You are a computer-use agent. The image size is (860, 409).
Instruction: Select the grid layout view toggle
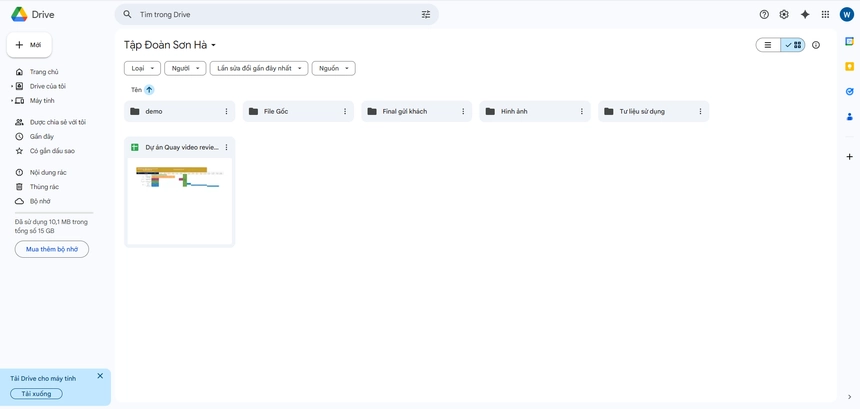pos(793,45)
